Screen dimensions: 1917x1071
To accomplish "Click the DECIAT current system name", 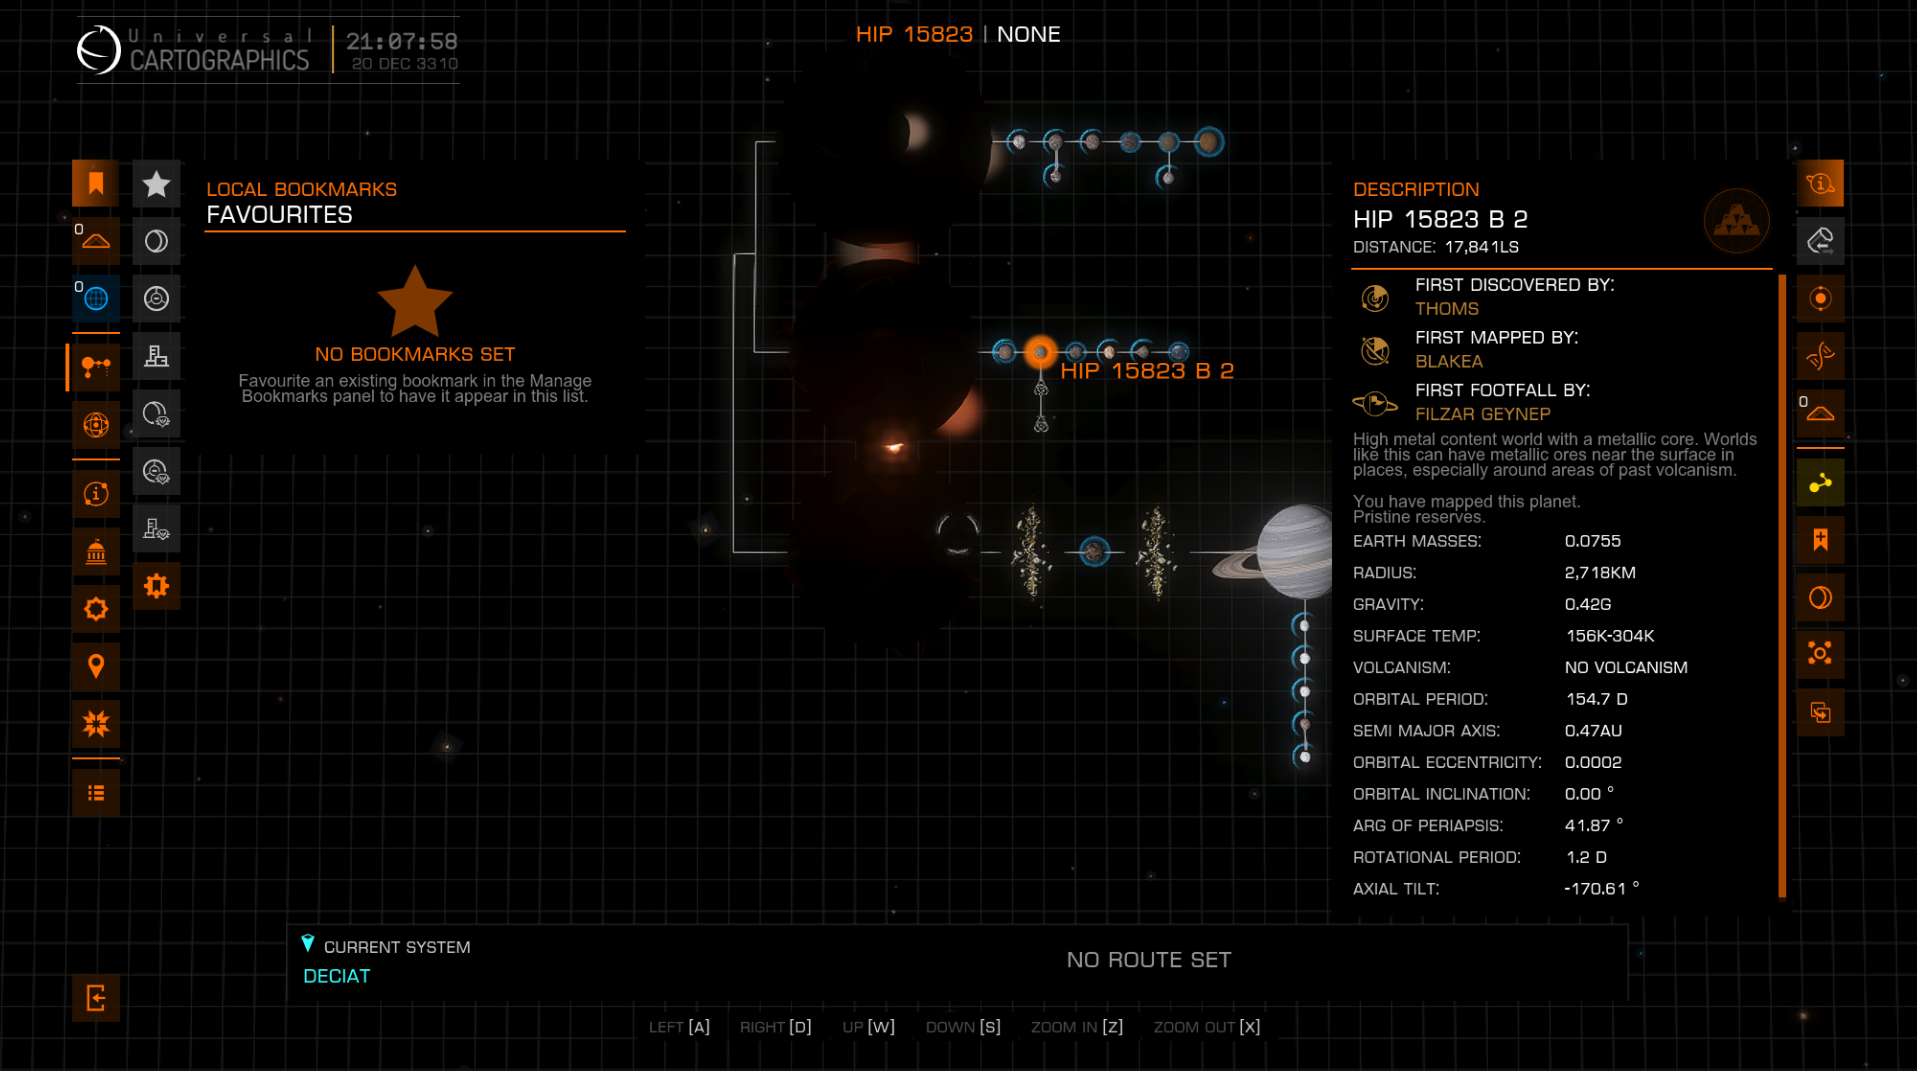I will pos(337,976).
